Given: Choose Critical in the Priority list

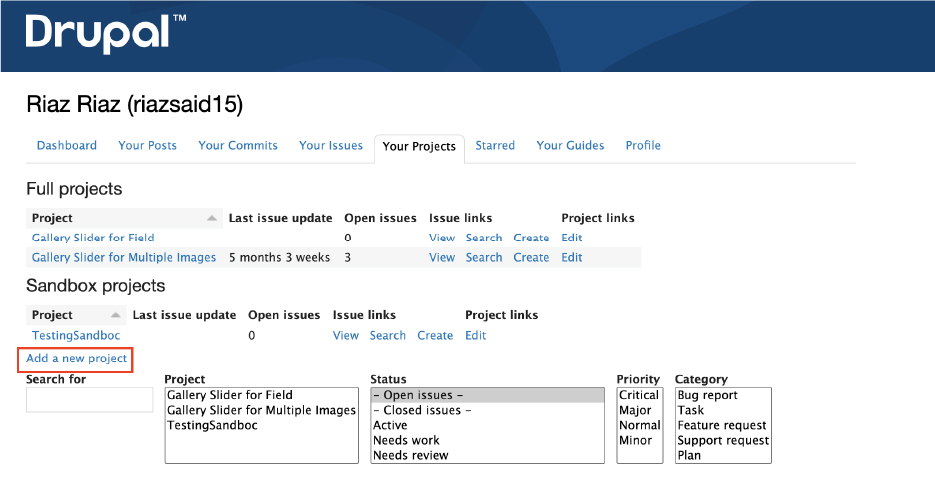Looking at the screenshot, I should pos(639,395).
